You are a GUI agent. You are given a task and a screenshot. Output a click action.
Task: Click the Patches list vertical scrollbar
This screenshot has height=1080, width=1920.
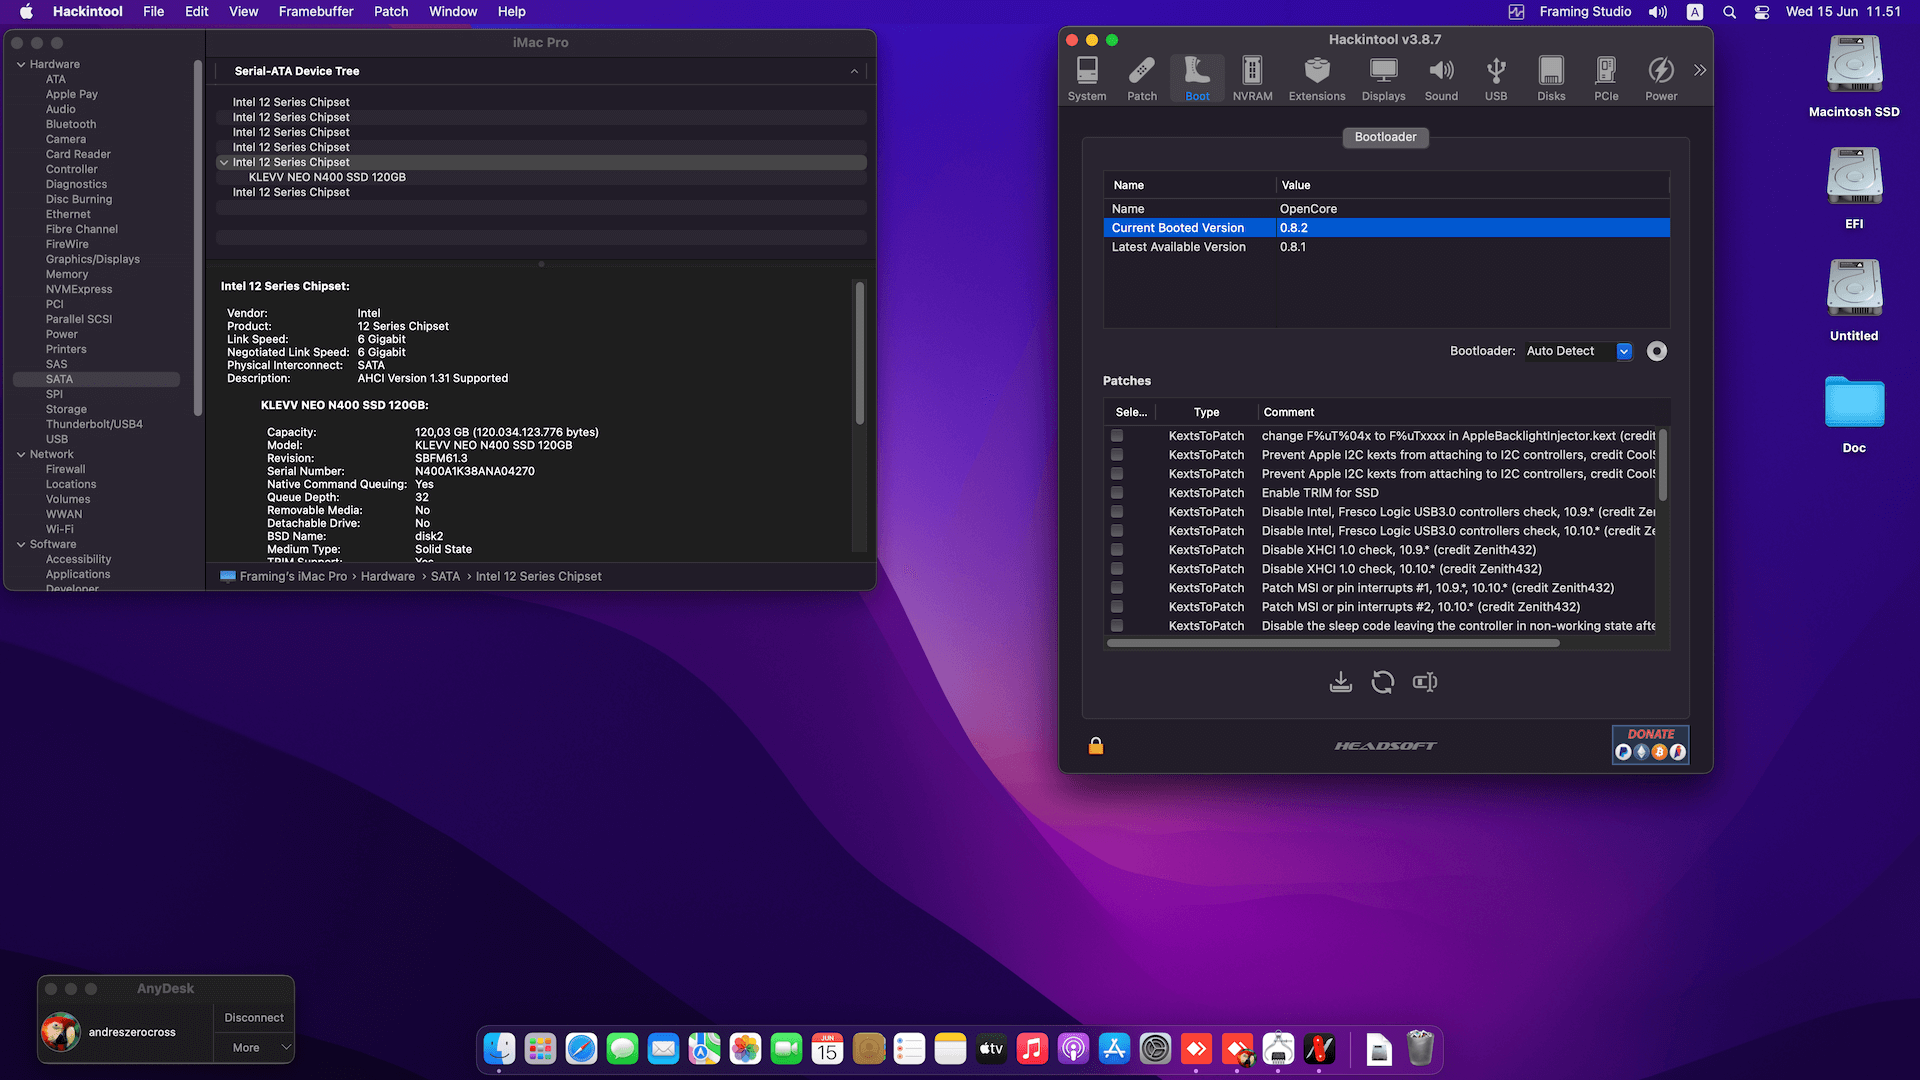click(1662, 465)
